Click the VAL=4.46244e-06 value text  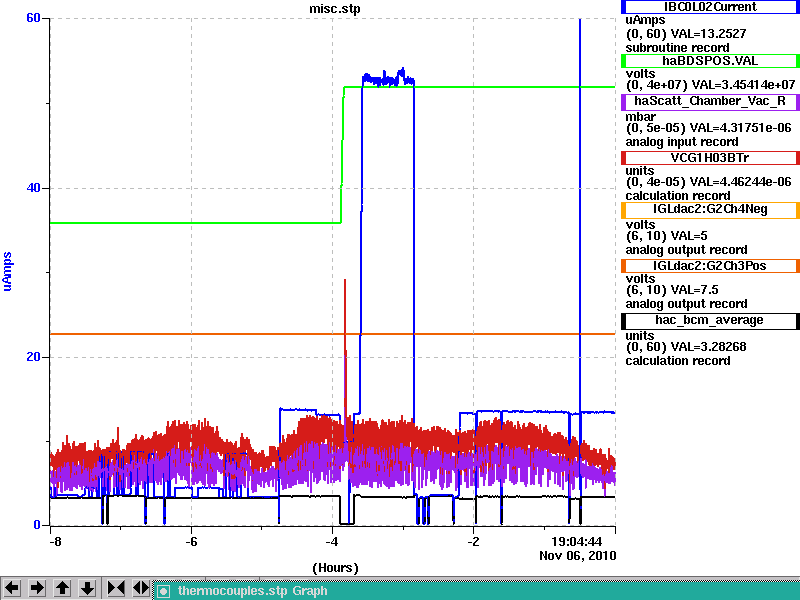tap(740, 182)
